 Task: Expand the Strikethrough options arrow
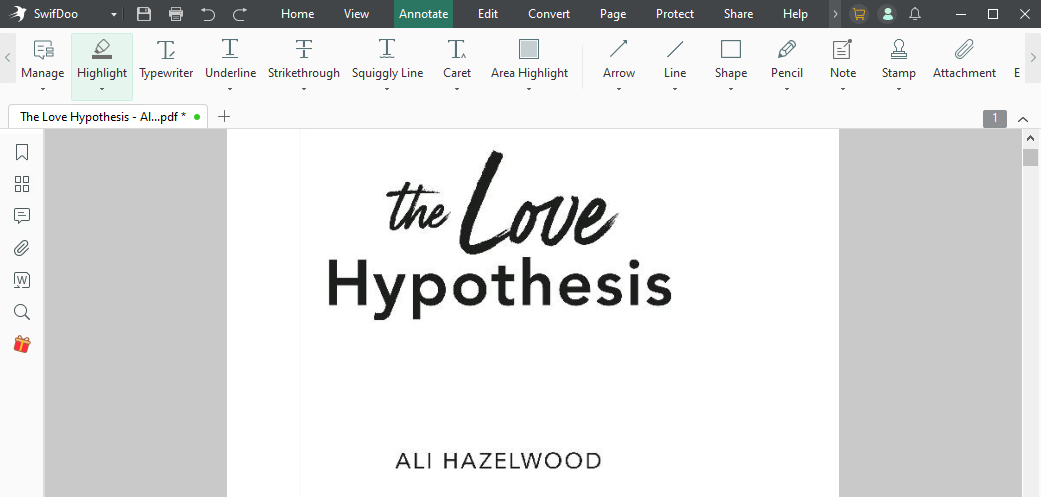click(303, 89)
